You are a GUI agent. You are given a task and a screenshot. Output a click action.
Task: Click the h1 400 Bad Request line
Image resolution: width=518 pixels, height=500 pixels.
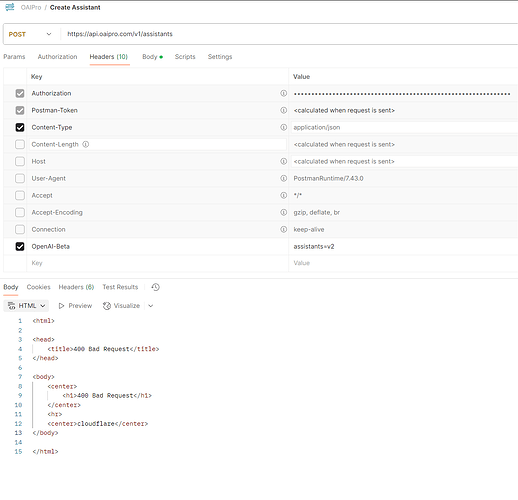point(107,396)
